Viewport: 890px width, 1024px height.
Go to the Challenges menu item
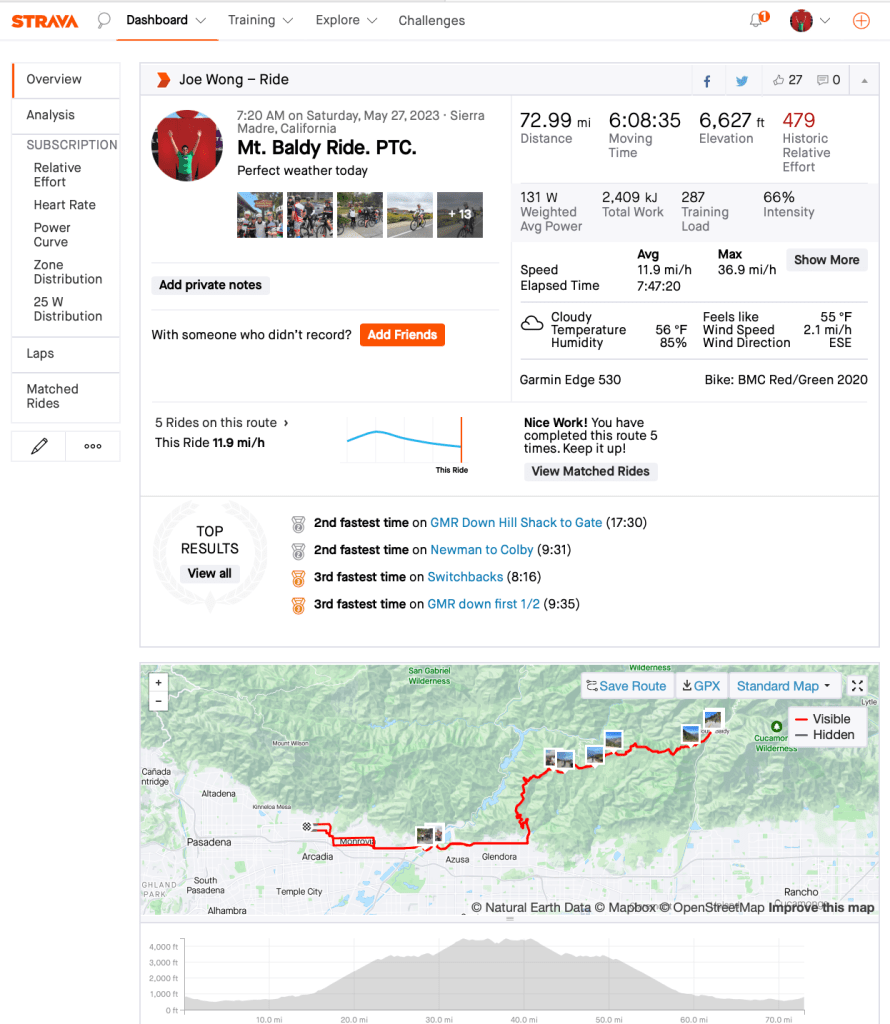tap(431, 20)
